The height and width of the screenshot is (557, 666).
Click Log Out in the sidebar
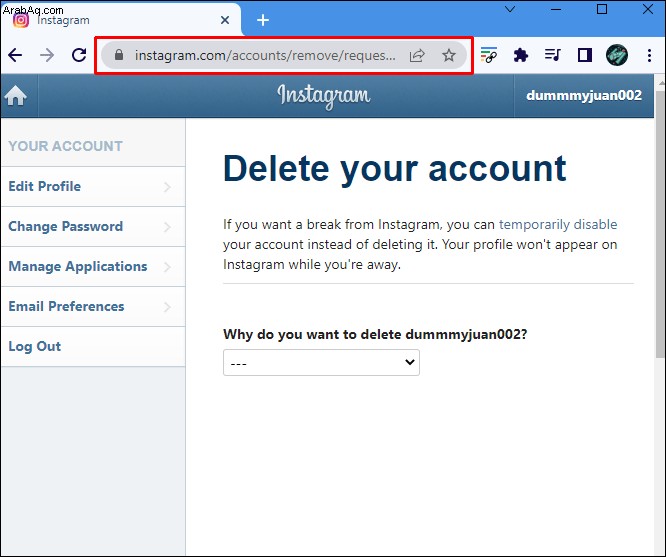coord(93,346)
